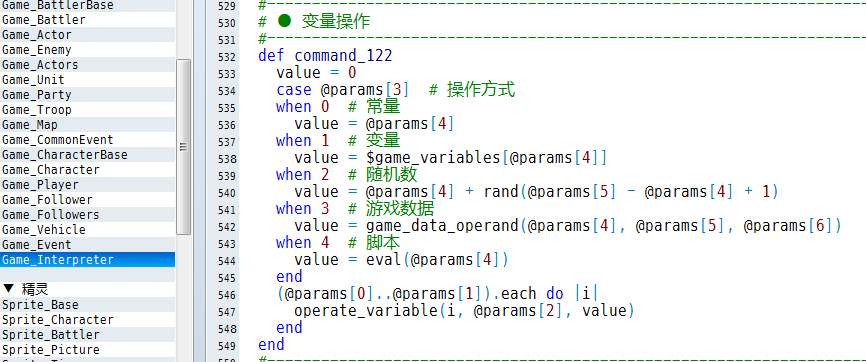Click the 'when 2' 随机数 line

(x=347, y=175)
